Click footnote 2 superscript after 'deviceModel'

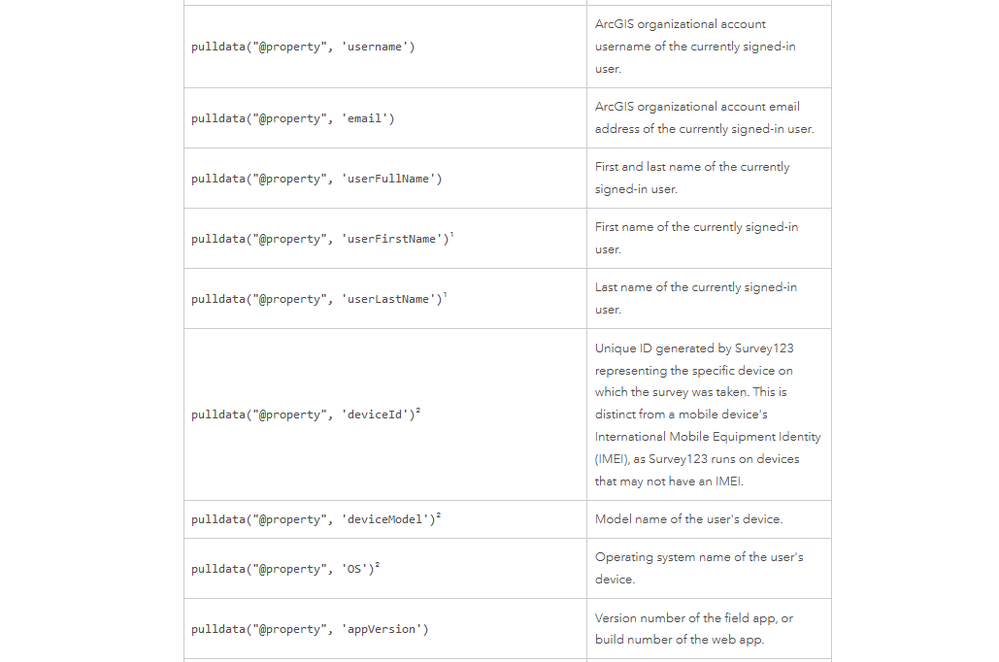(x=439, y=516)
